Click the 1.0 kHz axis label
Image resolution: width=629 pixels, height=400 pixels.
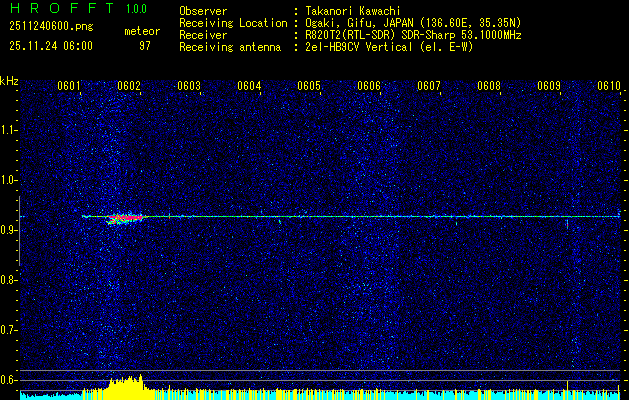pos(8,181)
